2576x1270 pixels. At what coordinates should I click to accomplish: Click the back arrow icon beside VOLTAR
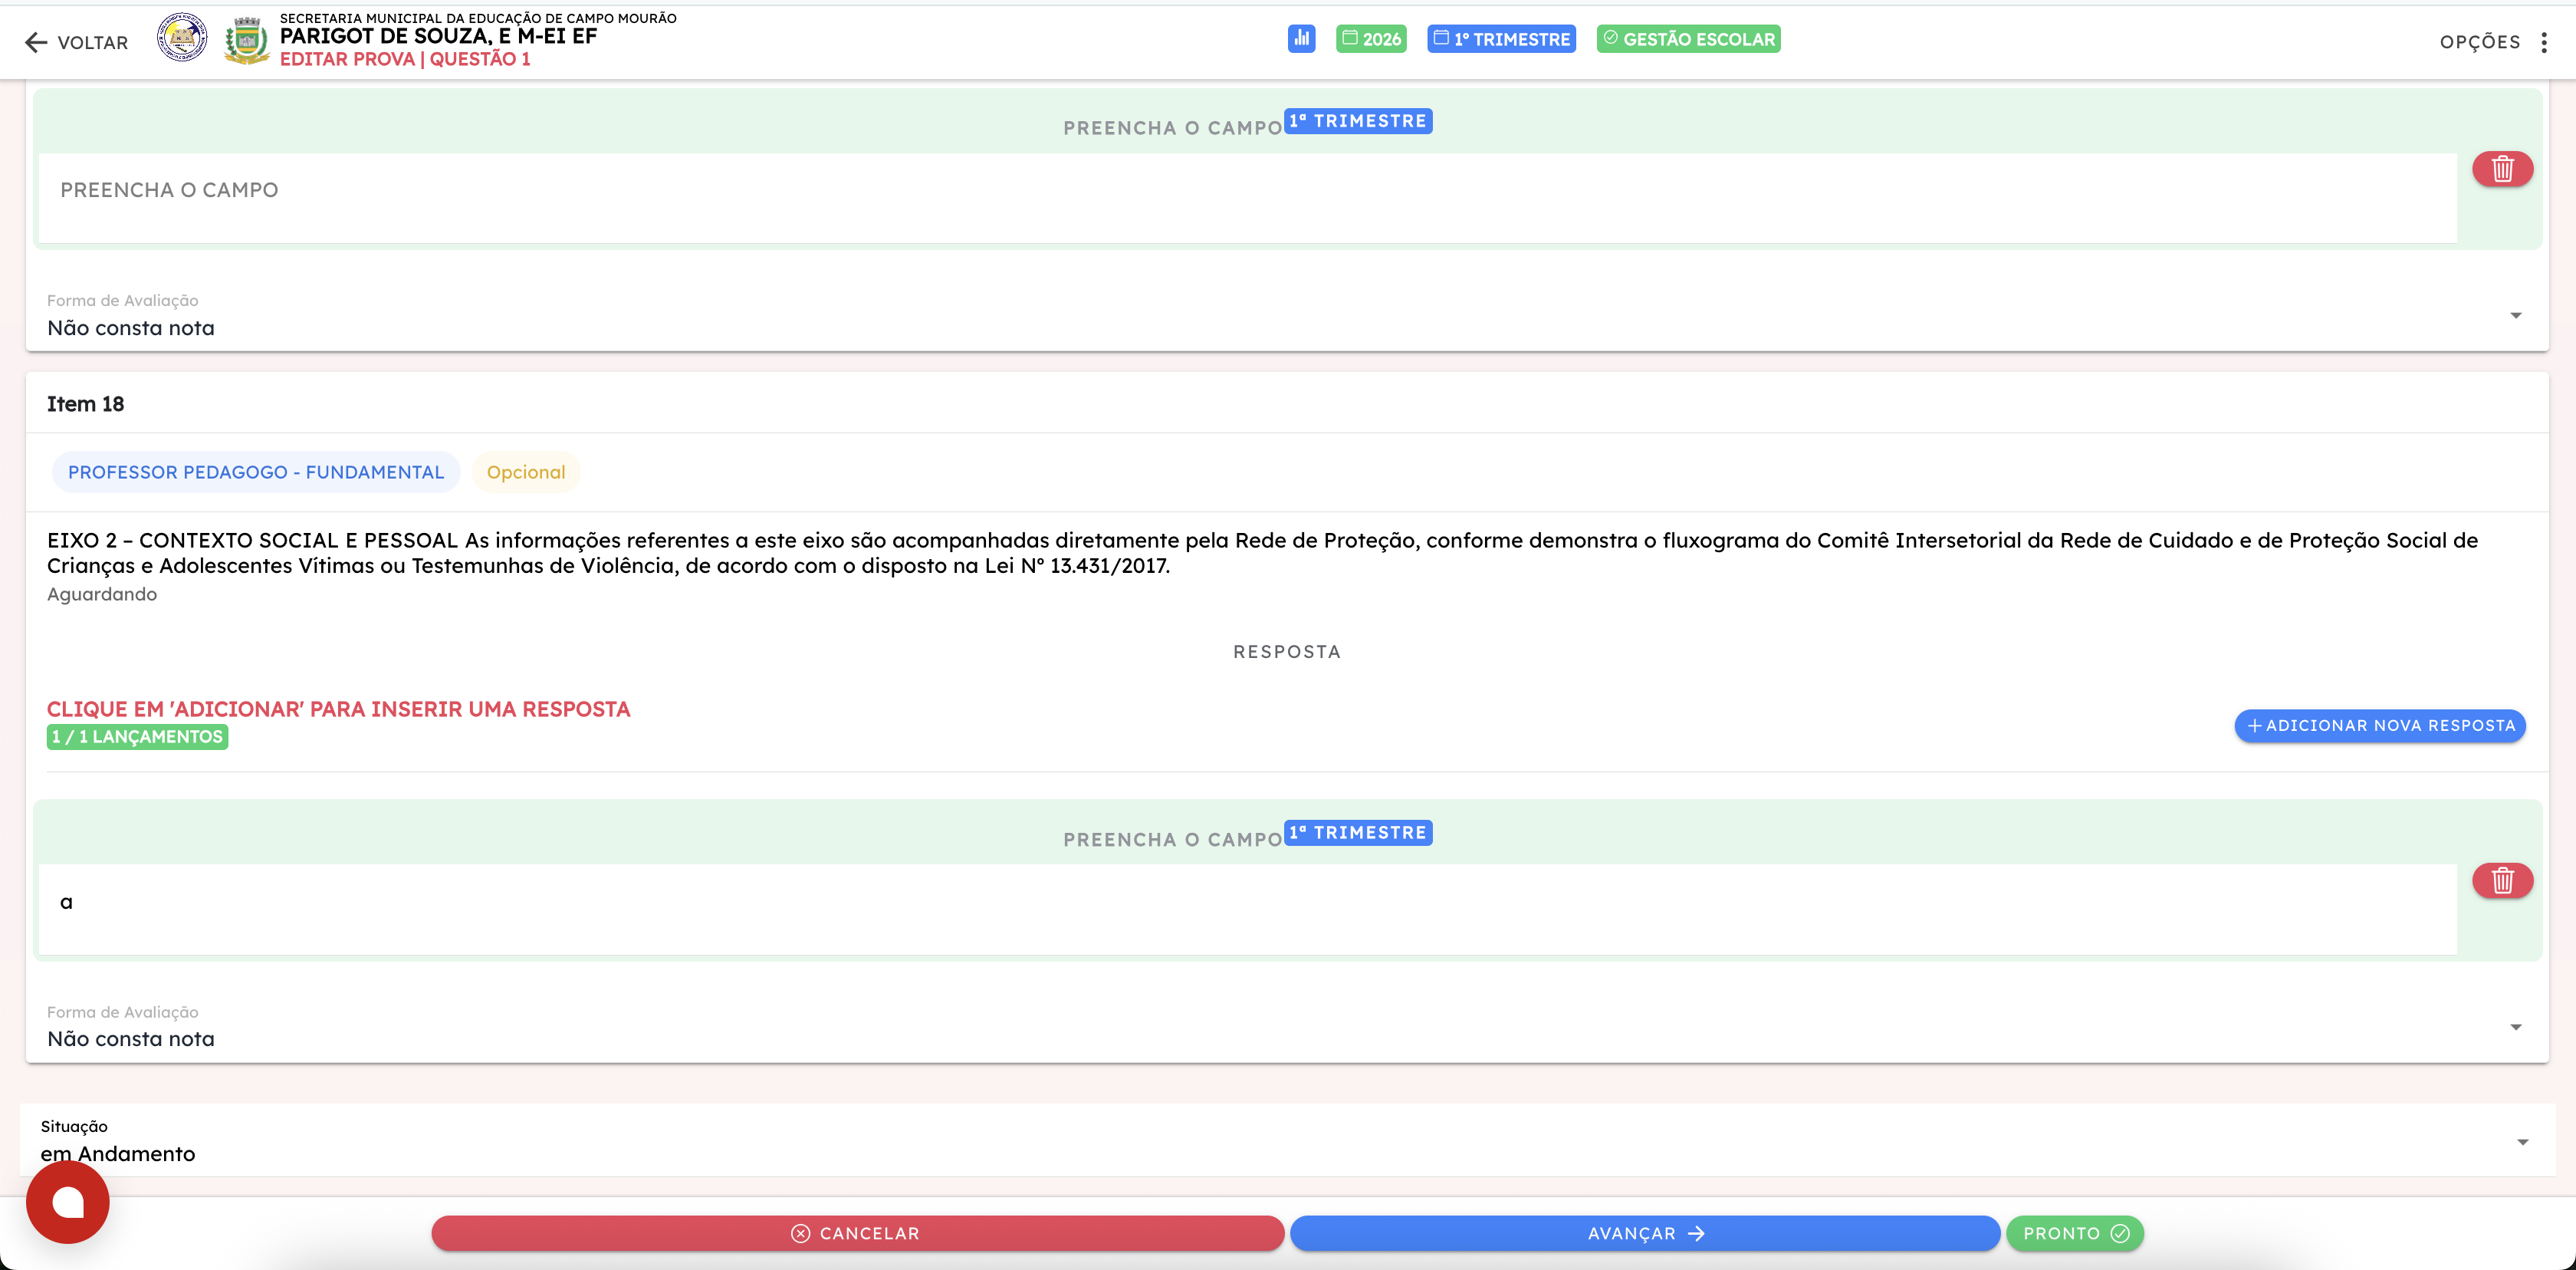[x=36, y=42]
